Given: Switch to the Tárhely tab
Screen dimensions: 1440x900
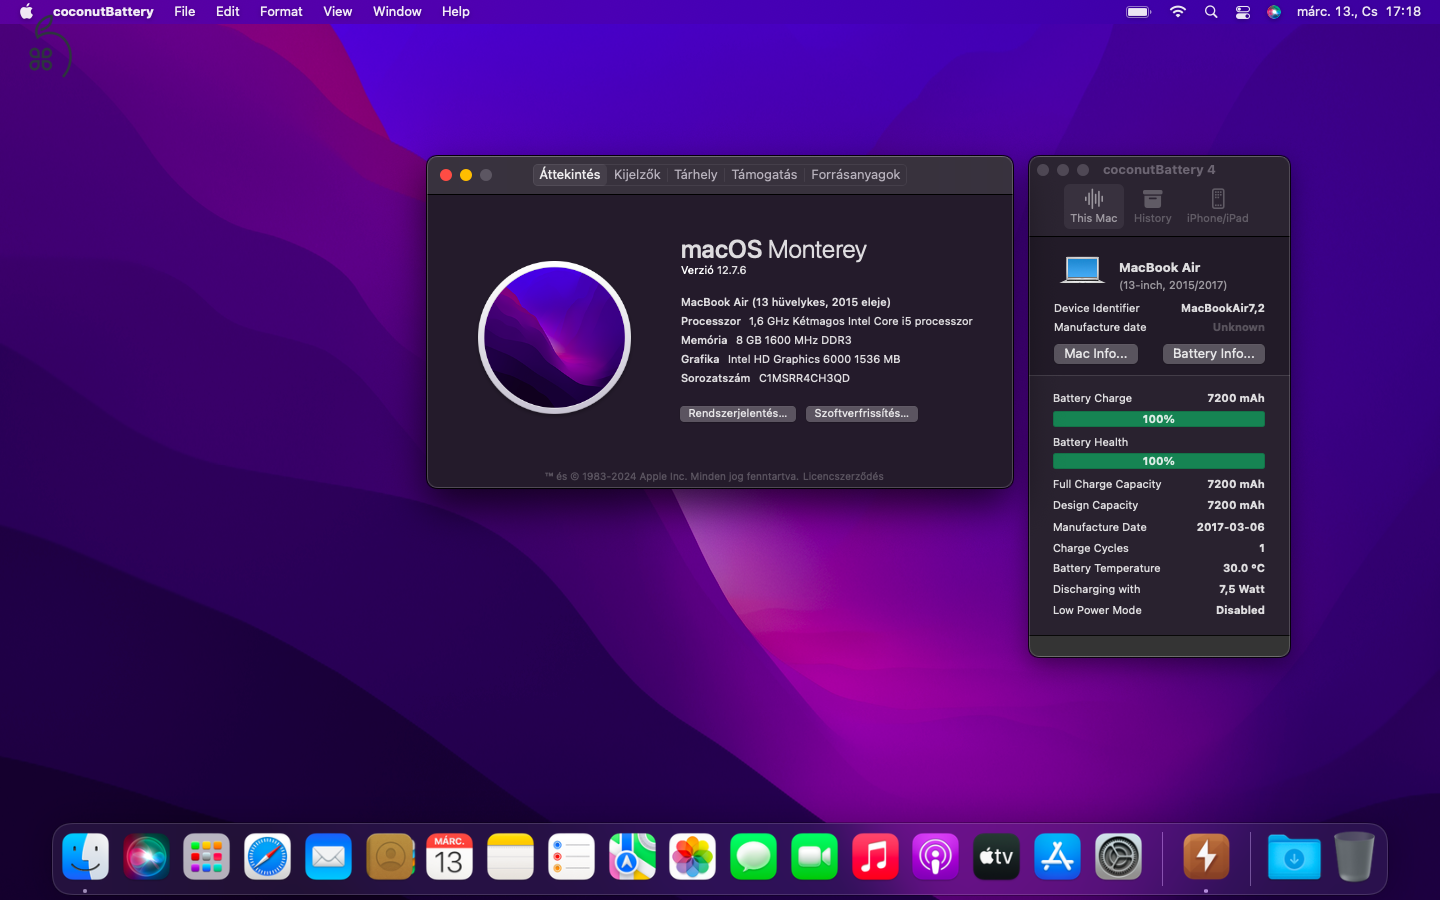Looking at the screenshot, I should point(696,174).
